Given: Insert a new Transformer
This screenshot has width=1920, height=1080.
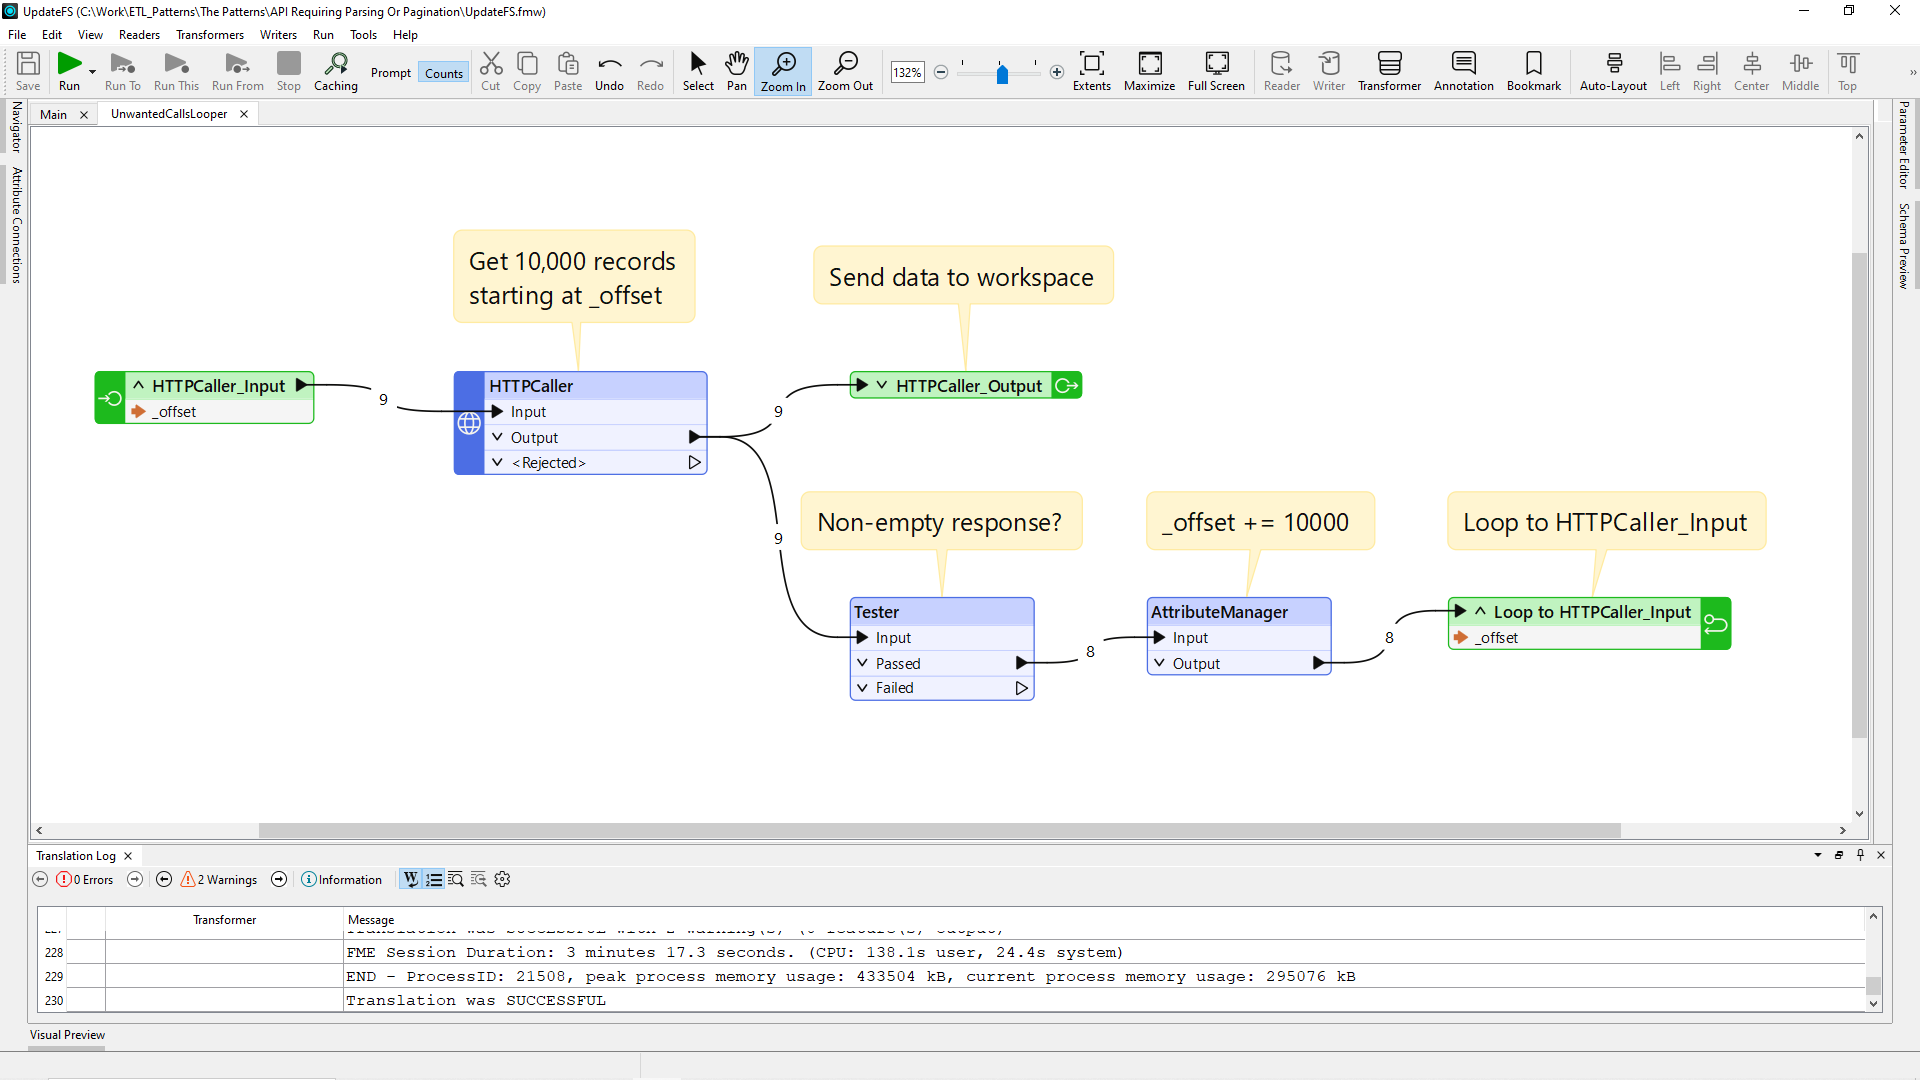Looking at the screenshot, I should tap(1389, 70).
